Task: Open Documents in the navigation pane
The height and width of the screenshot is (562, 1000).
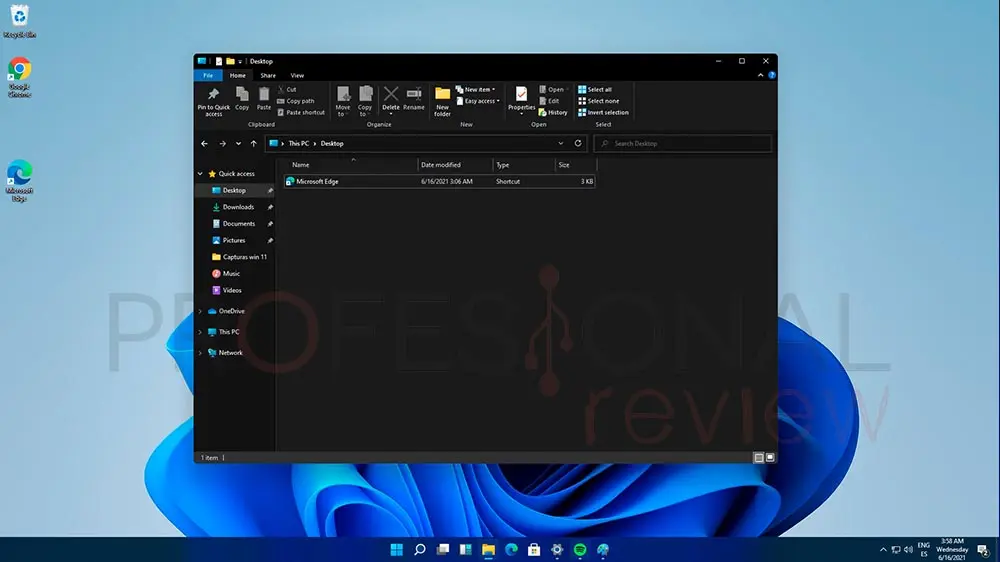Action: coord(239,223)
